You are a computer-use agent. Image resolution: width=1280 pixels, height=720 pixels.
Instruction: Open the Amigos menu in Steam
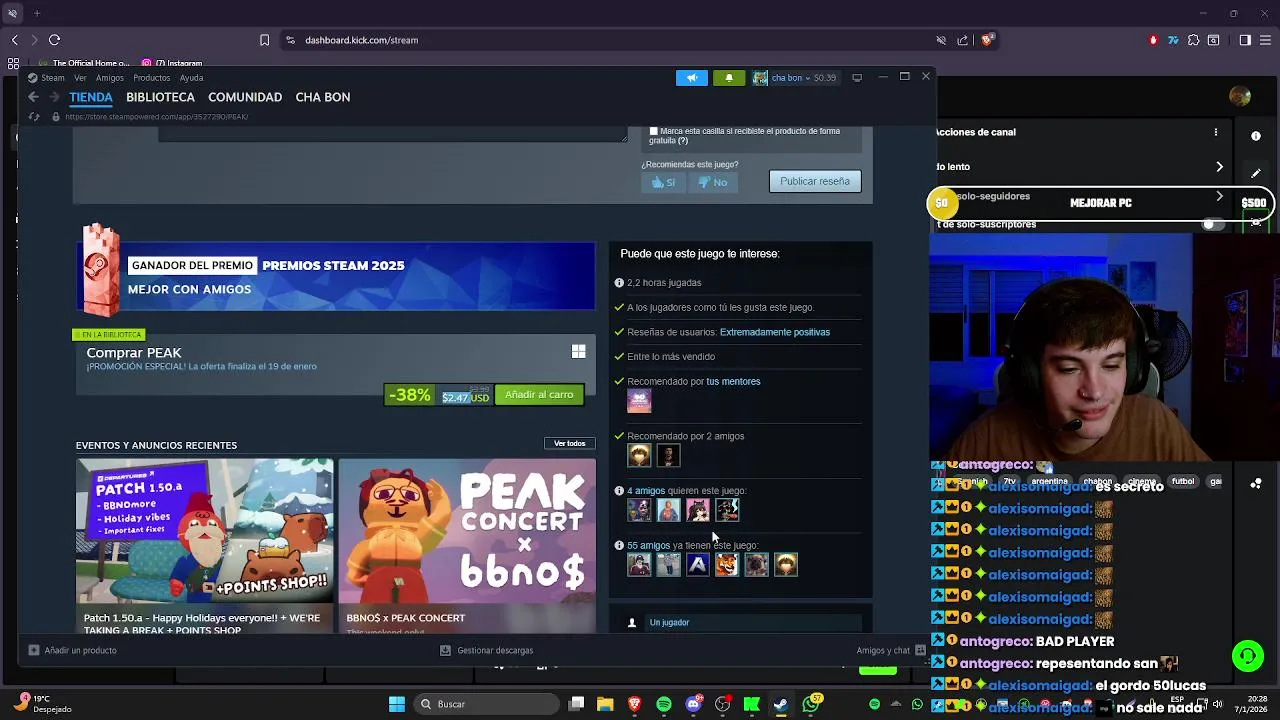tap(110, 78)
